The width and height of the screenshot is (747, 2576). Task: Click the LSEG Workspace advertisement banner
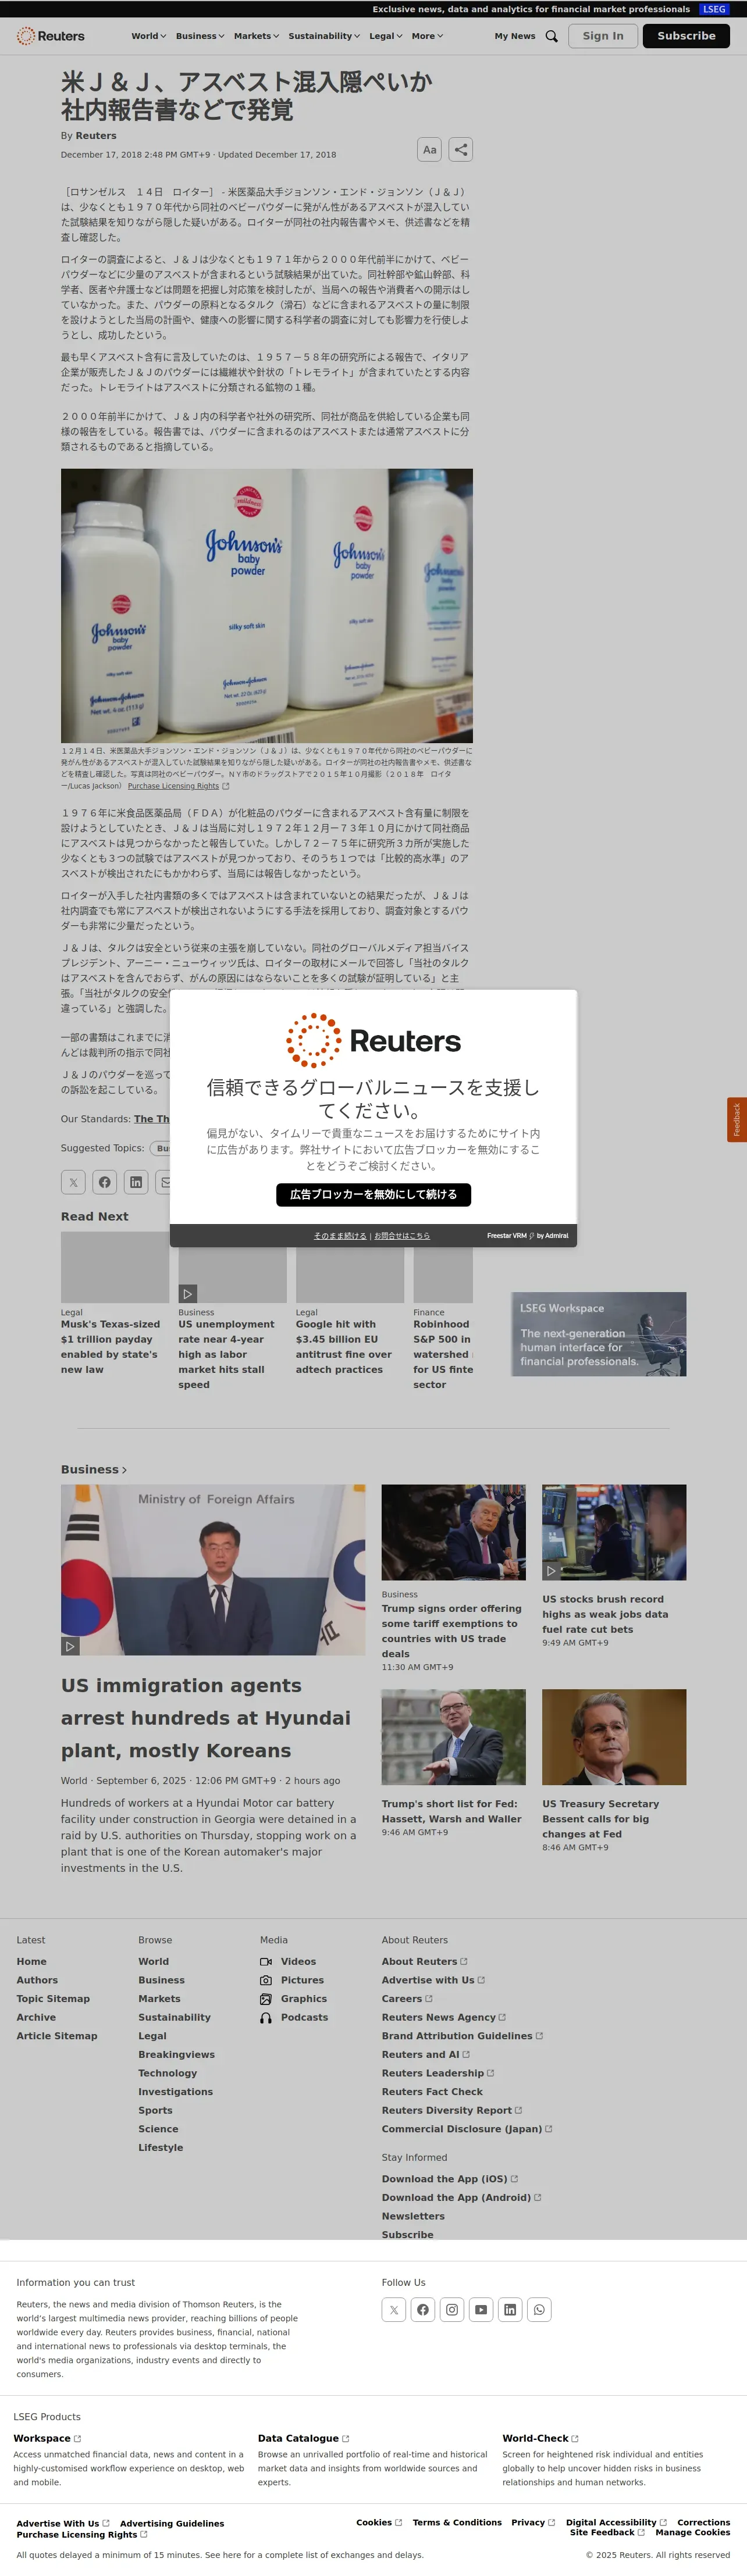coord(599,1334)
